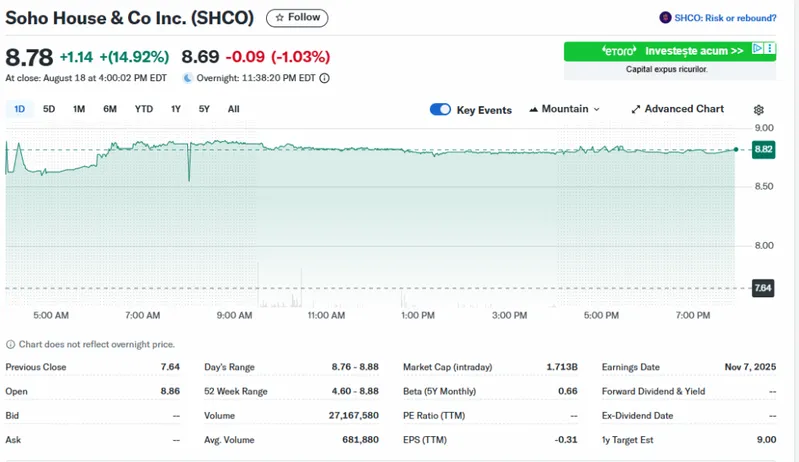
Task: Click the Volume value 27,167,580
Action: (354, 416)
